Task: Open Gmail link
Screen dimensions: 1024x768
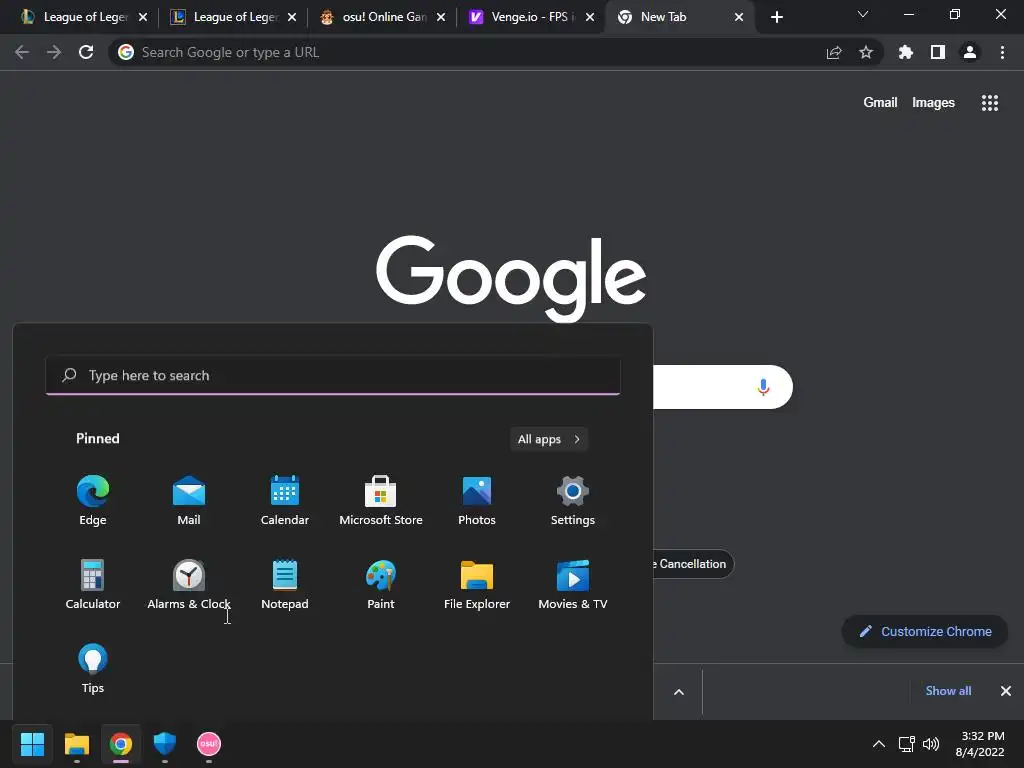Action: pyautogui.click(x=880, y=103)
